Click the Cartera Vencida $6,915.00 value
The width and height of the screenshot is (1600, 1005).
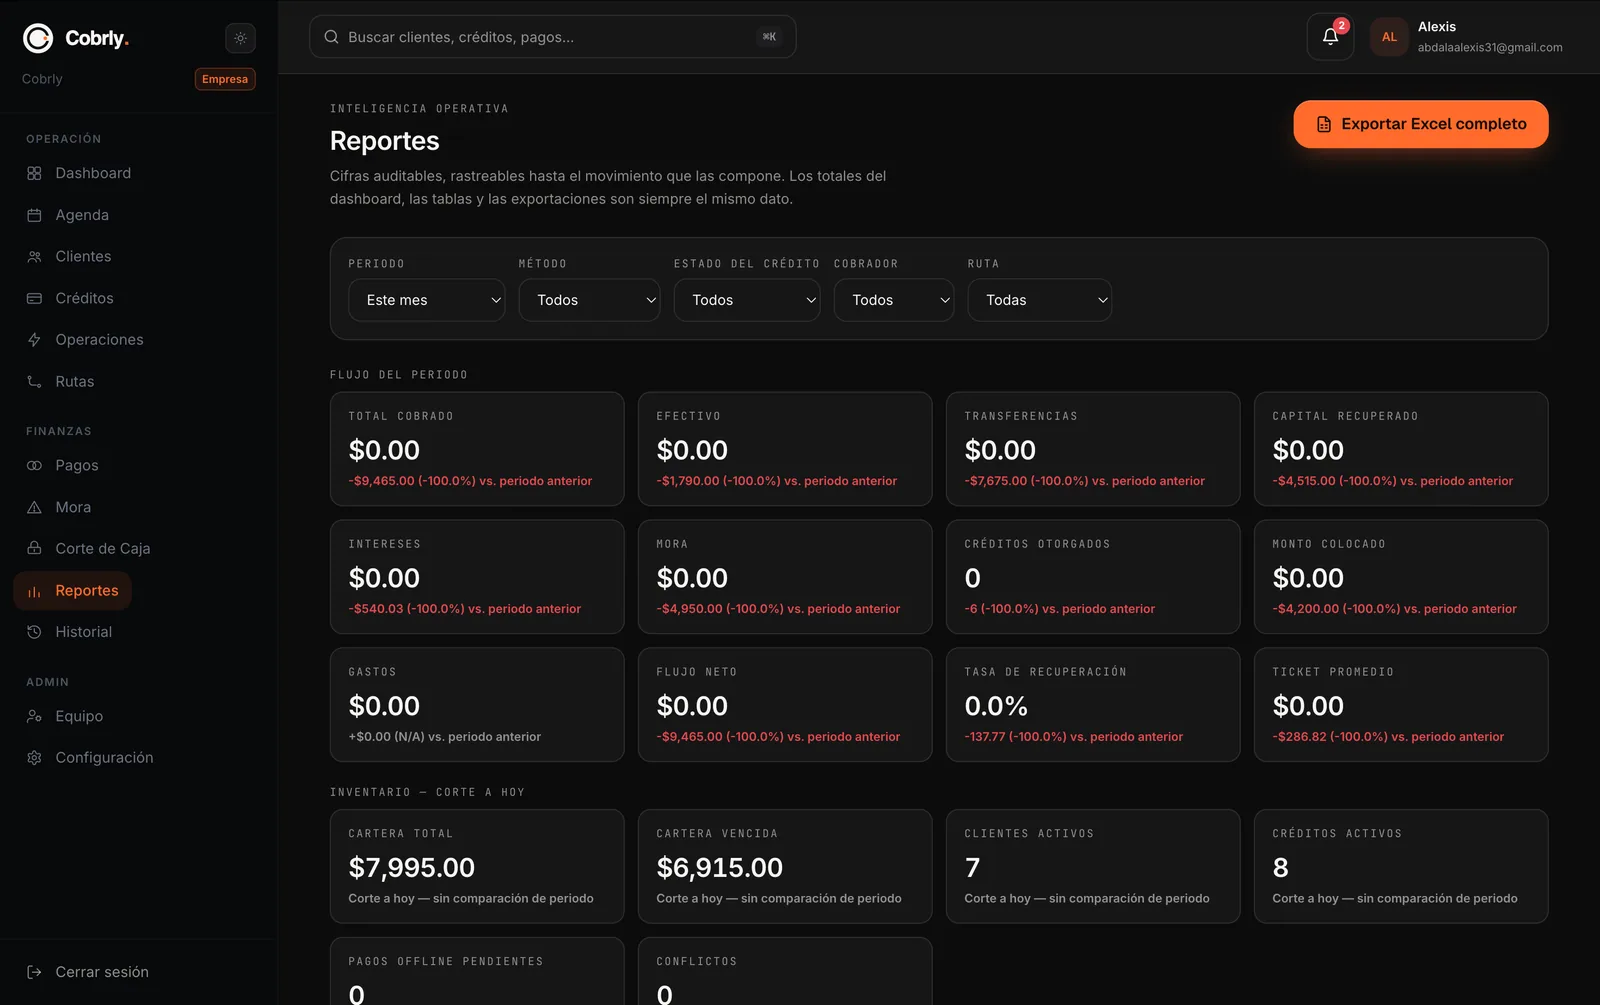[x=720, y=867]
